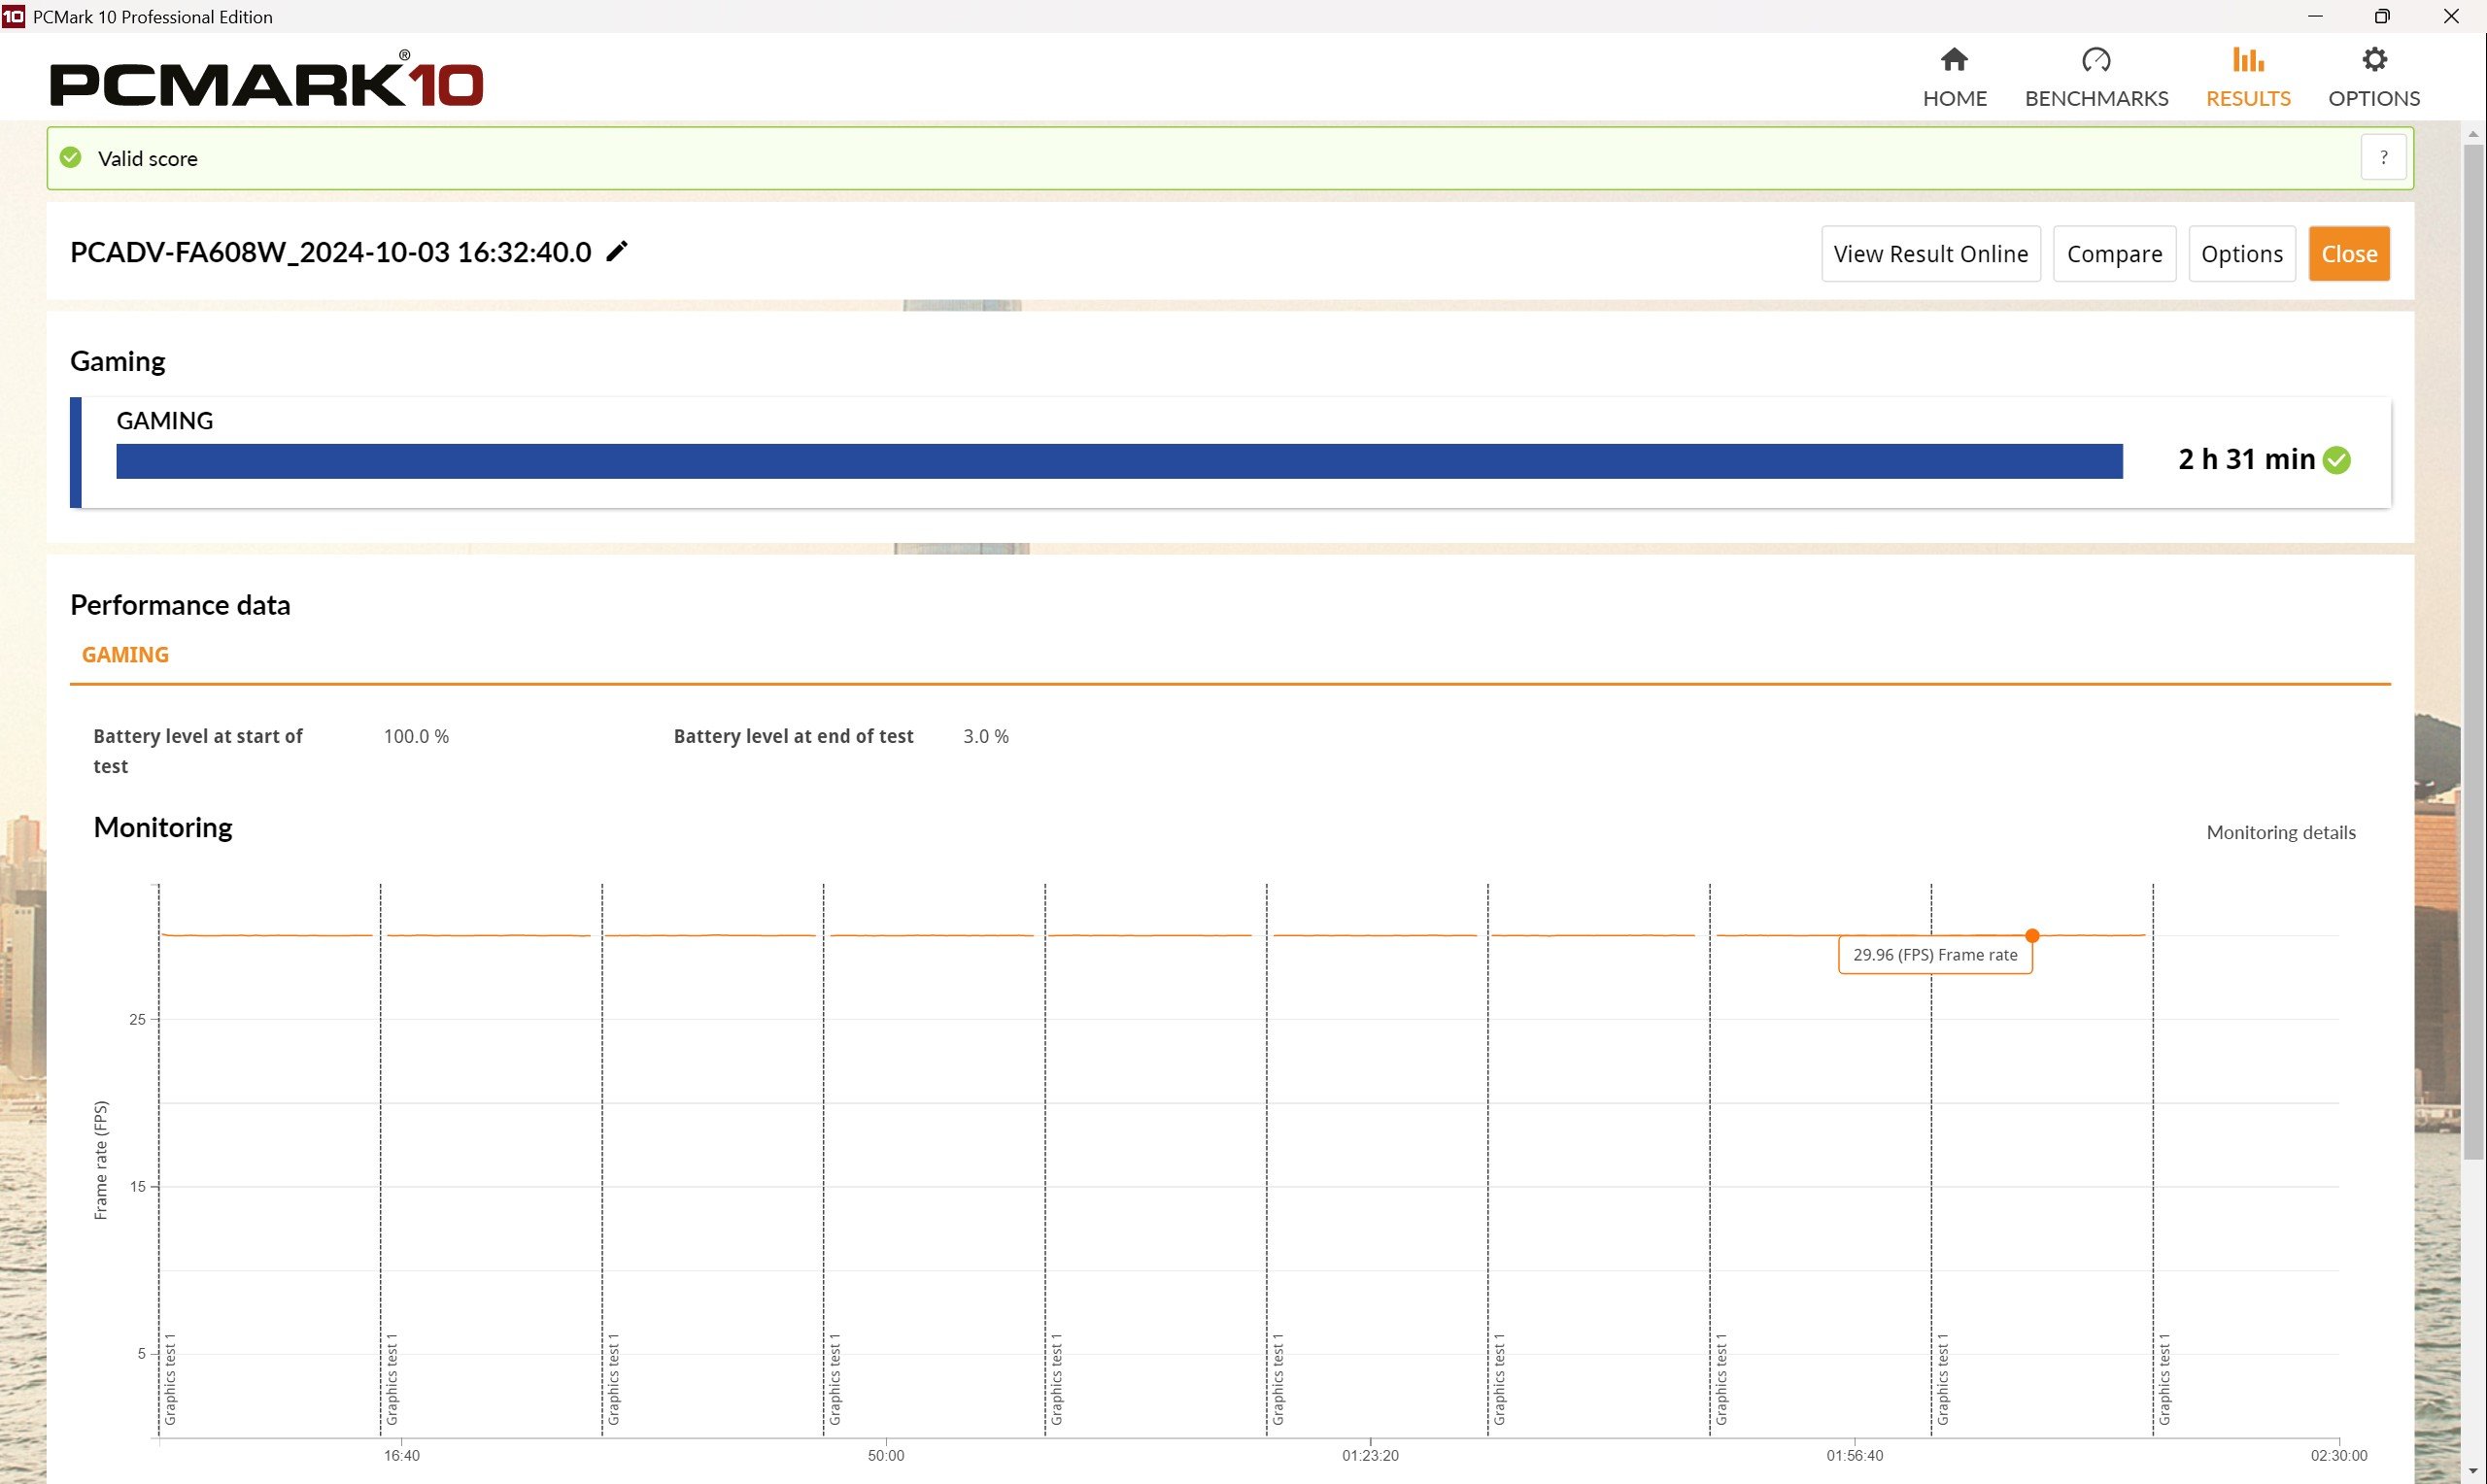Click the 16:40 time axis label
The height and width of the screenshot is (1484, 2487).
coord(402,1455)
